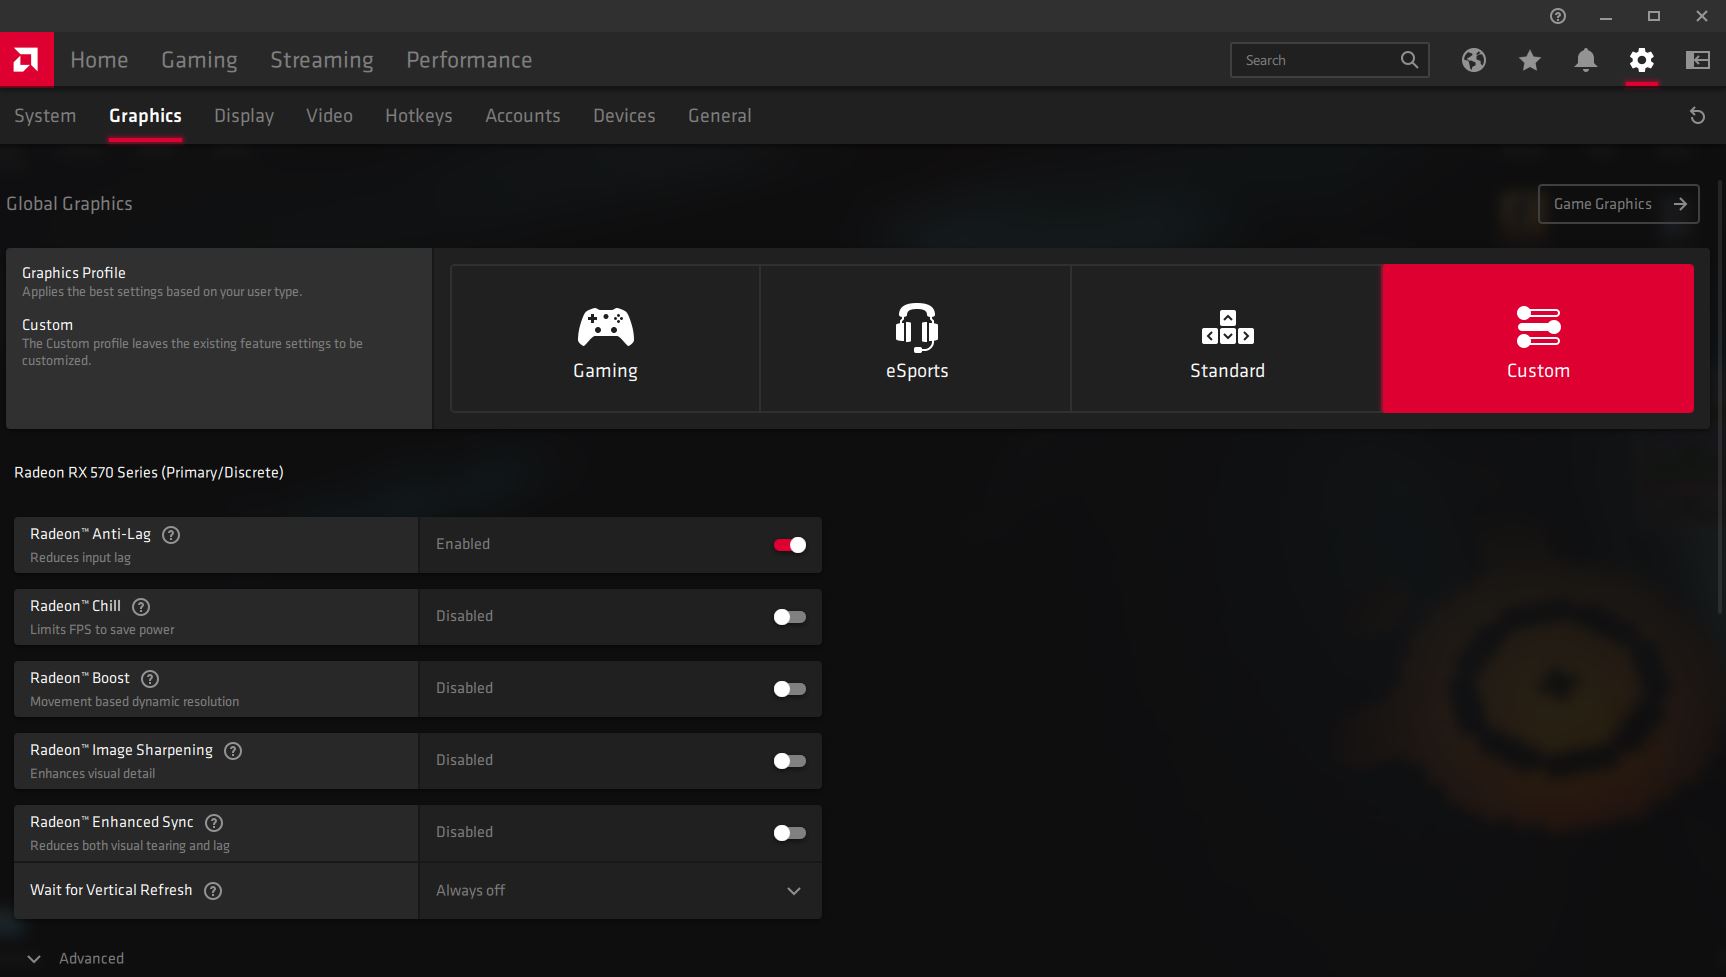Screen dimensions: 1726x977
Task: Open the Streaming menu
Action: click(x=322, y=60)
